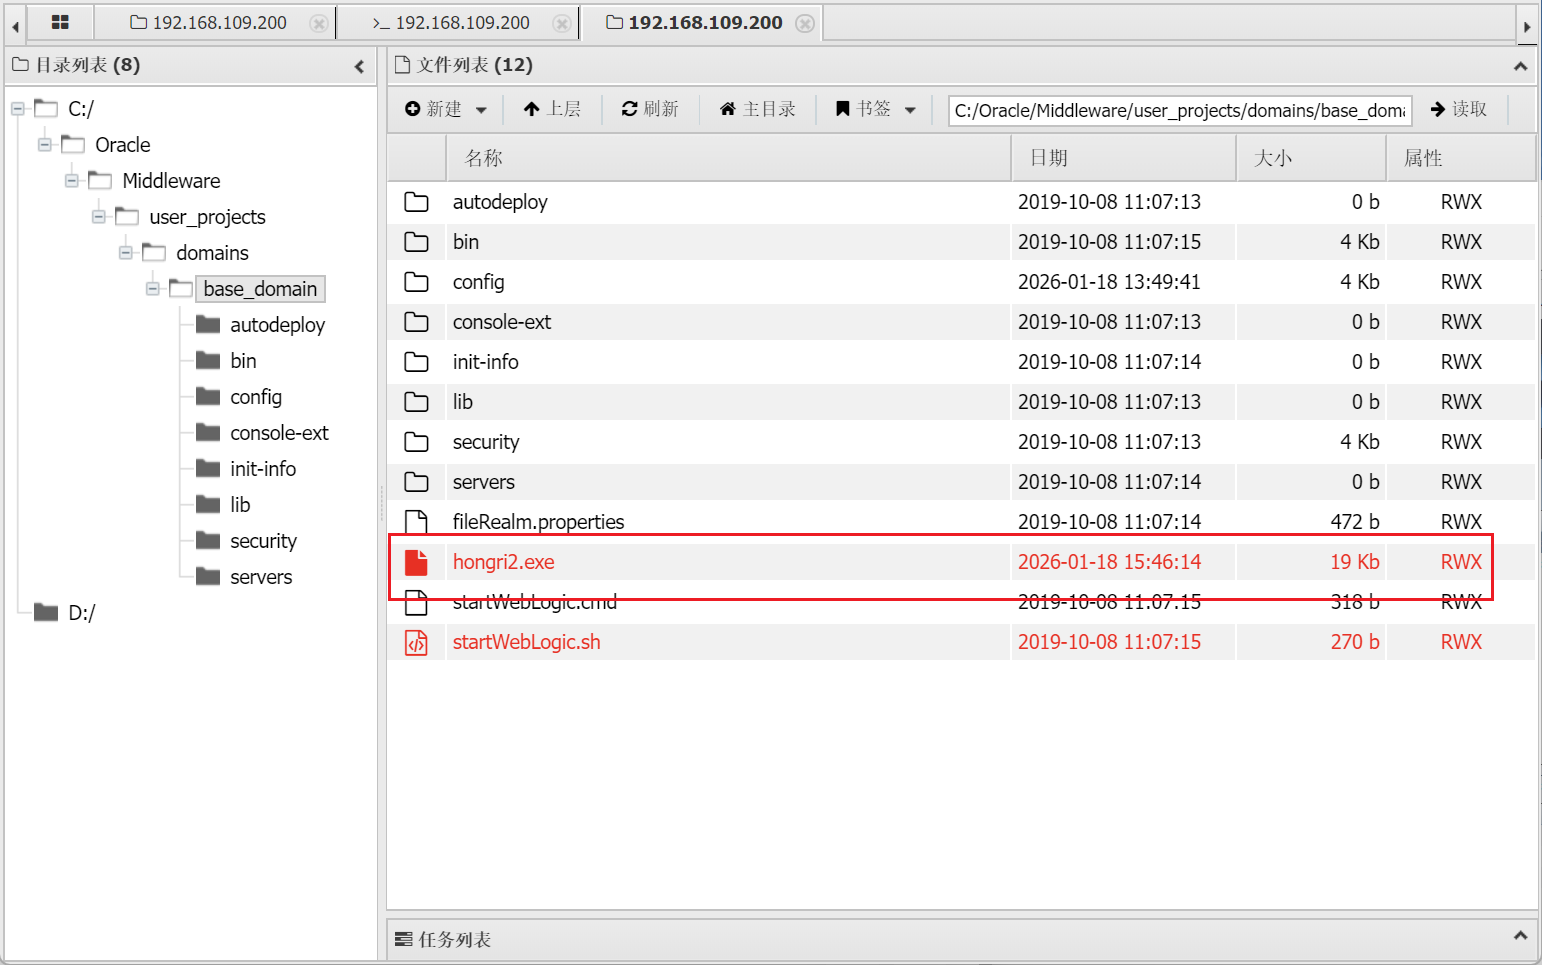
Task: Click the bin folder icon in file list
Action: click(x=416, y=242)
